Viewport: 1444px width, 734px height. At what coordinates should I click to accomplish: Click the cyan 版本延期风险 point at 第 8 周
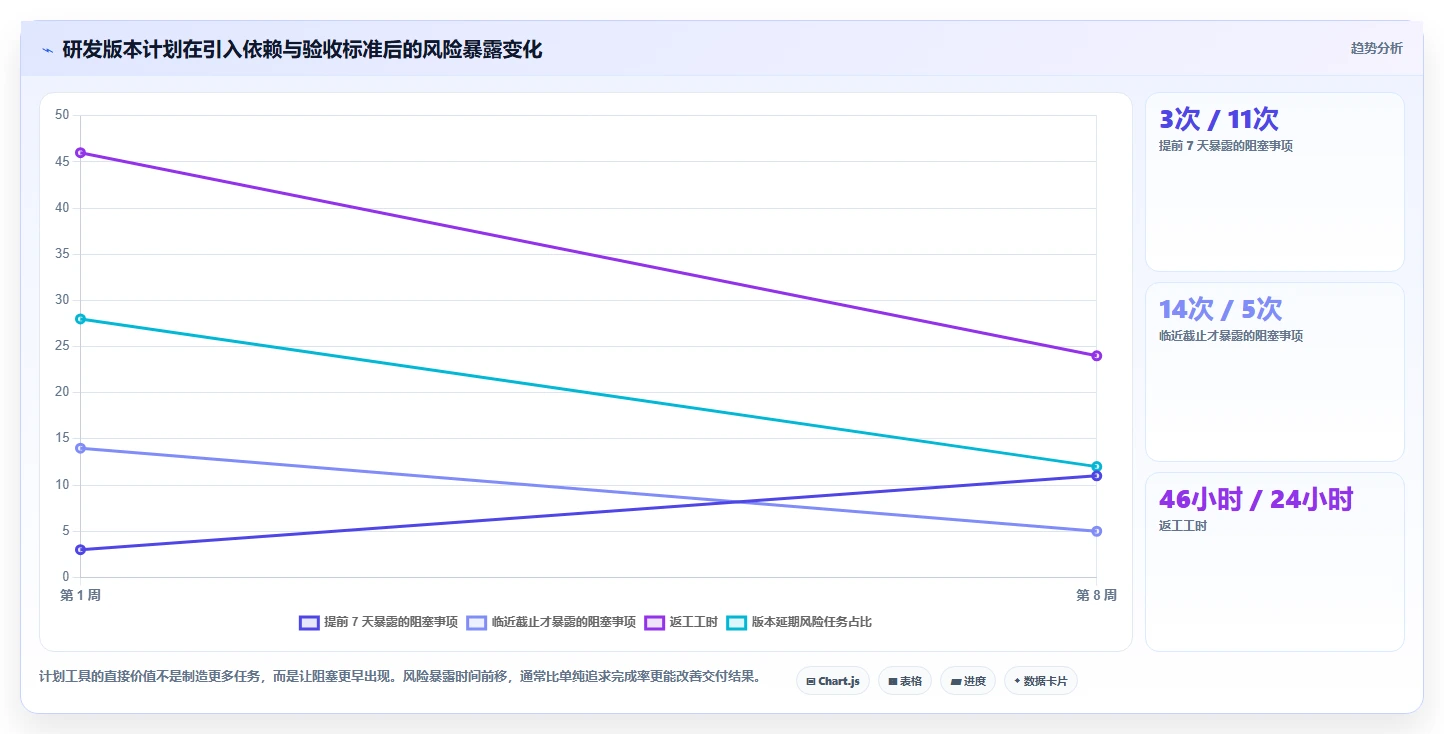1096,466
